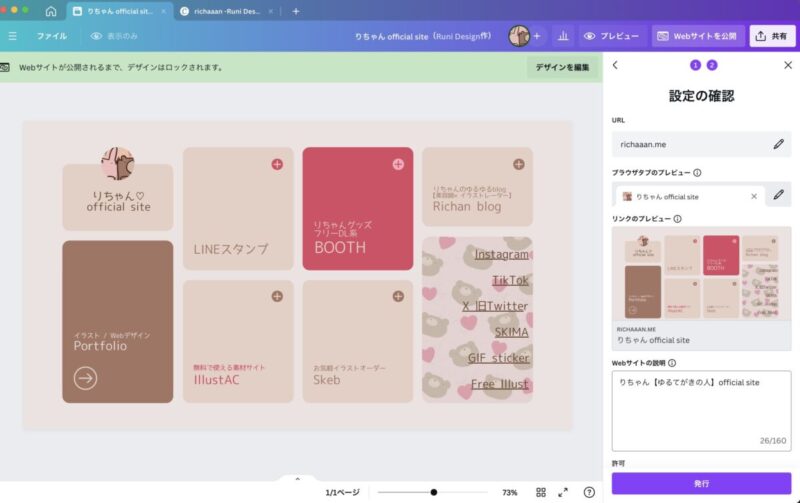The image size is (800, 503).
Task: Click the Skeb title text
Action: [x=327, y=380]
